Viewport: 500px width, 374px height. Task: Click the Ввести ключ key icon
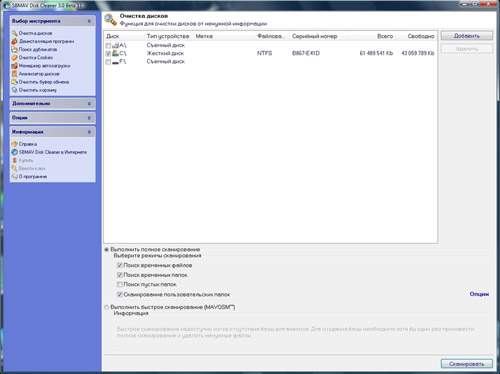pos(14,168)
